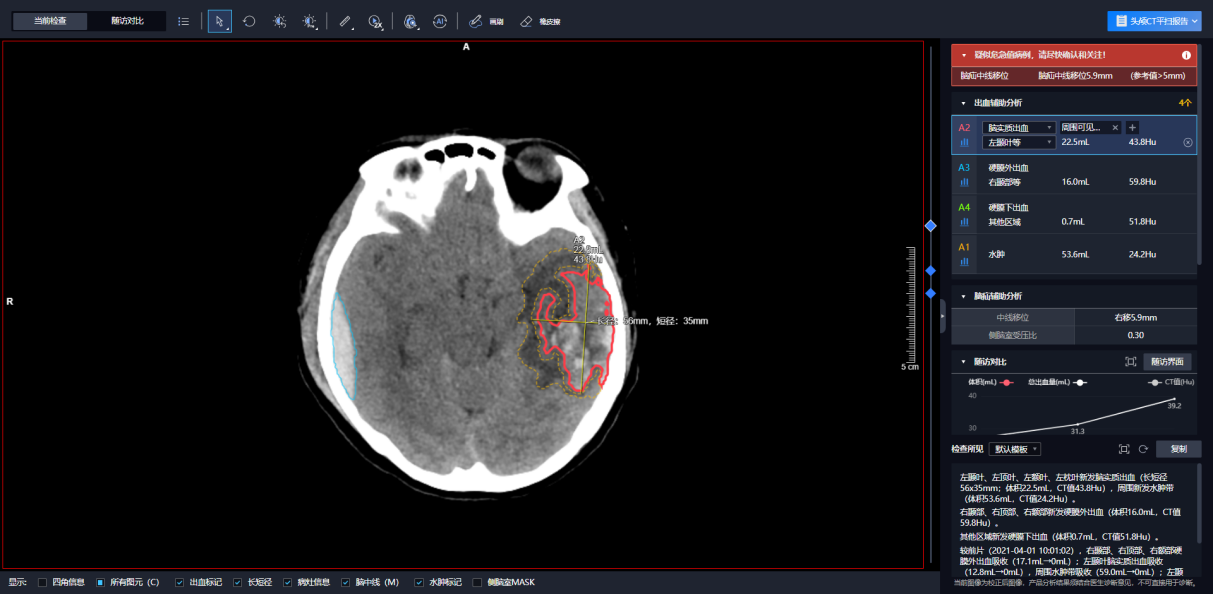Switch to the 当前检查 tab
The height and width of the screenshot is (594, 1213).
click(50, 21)
